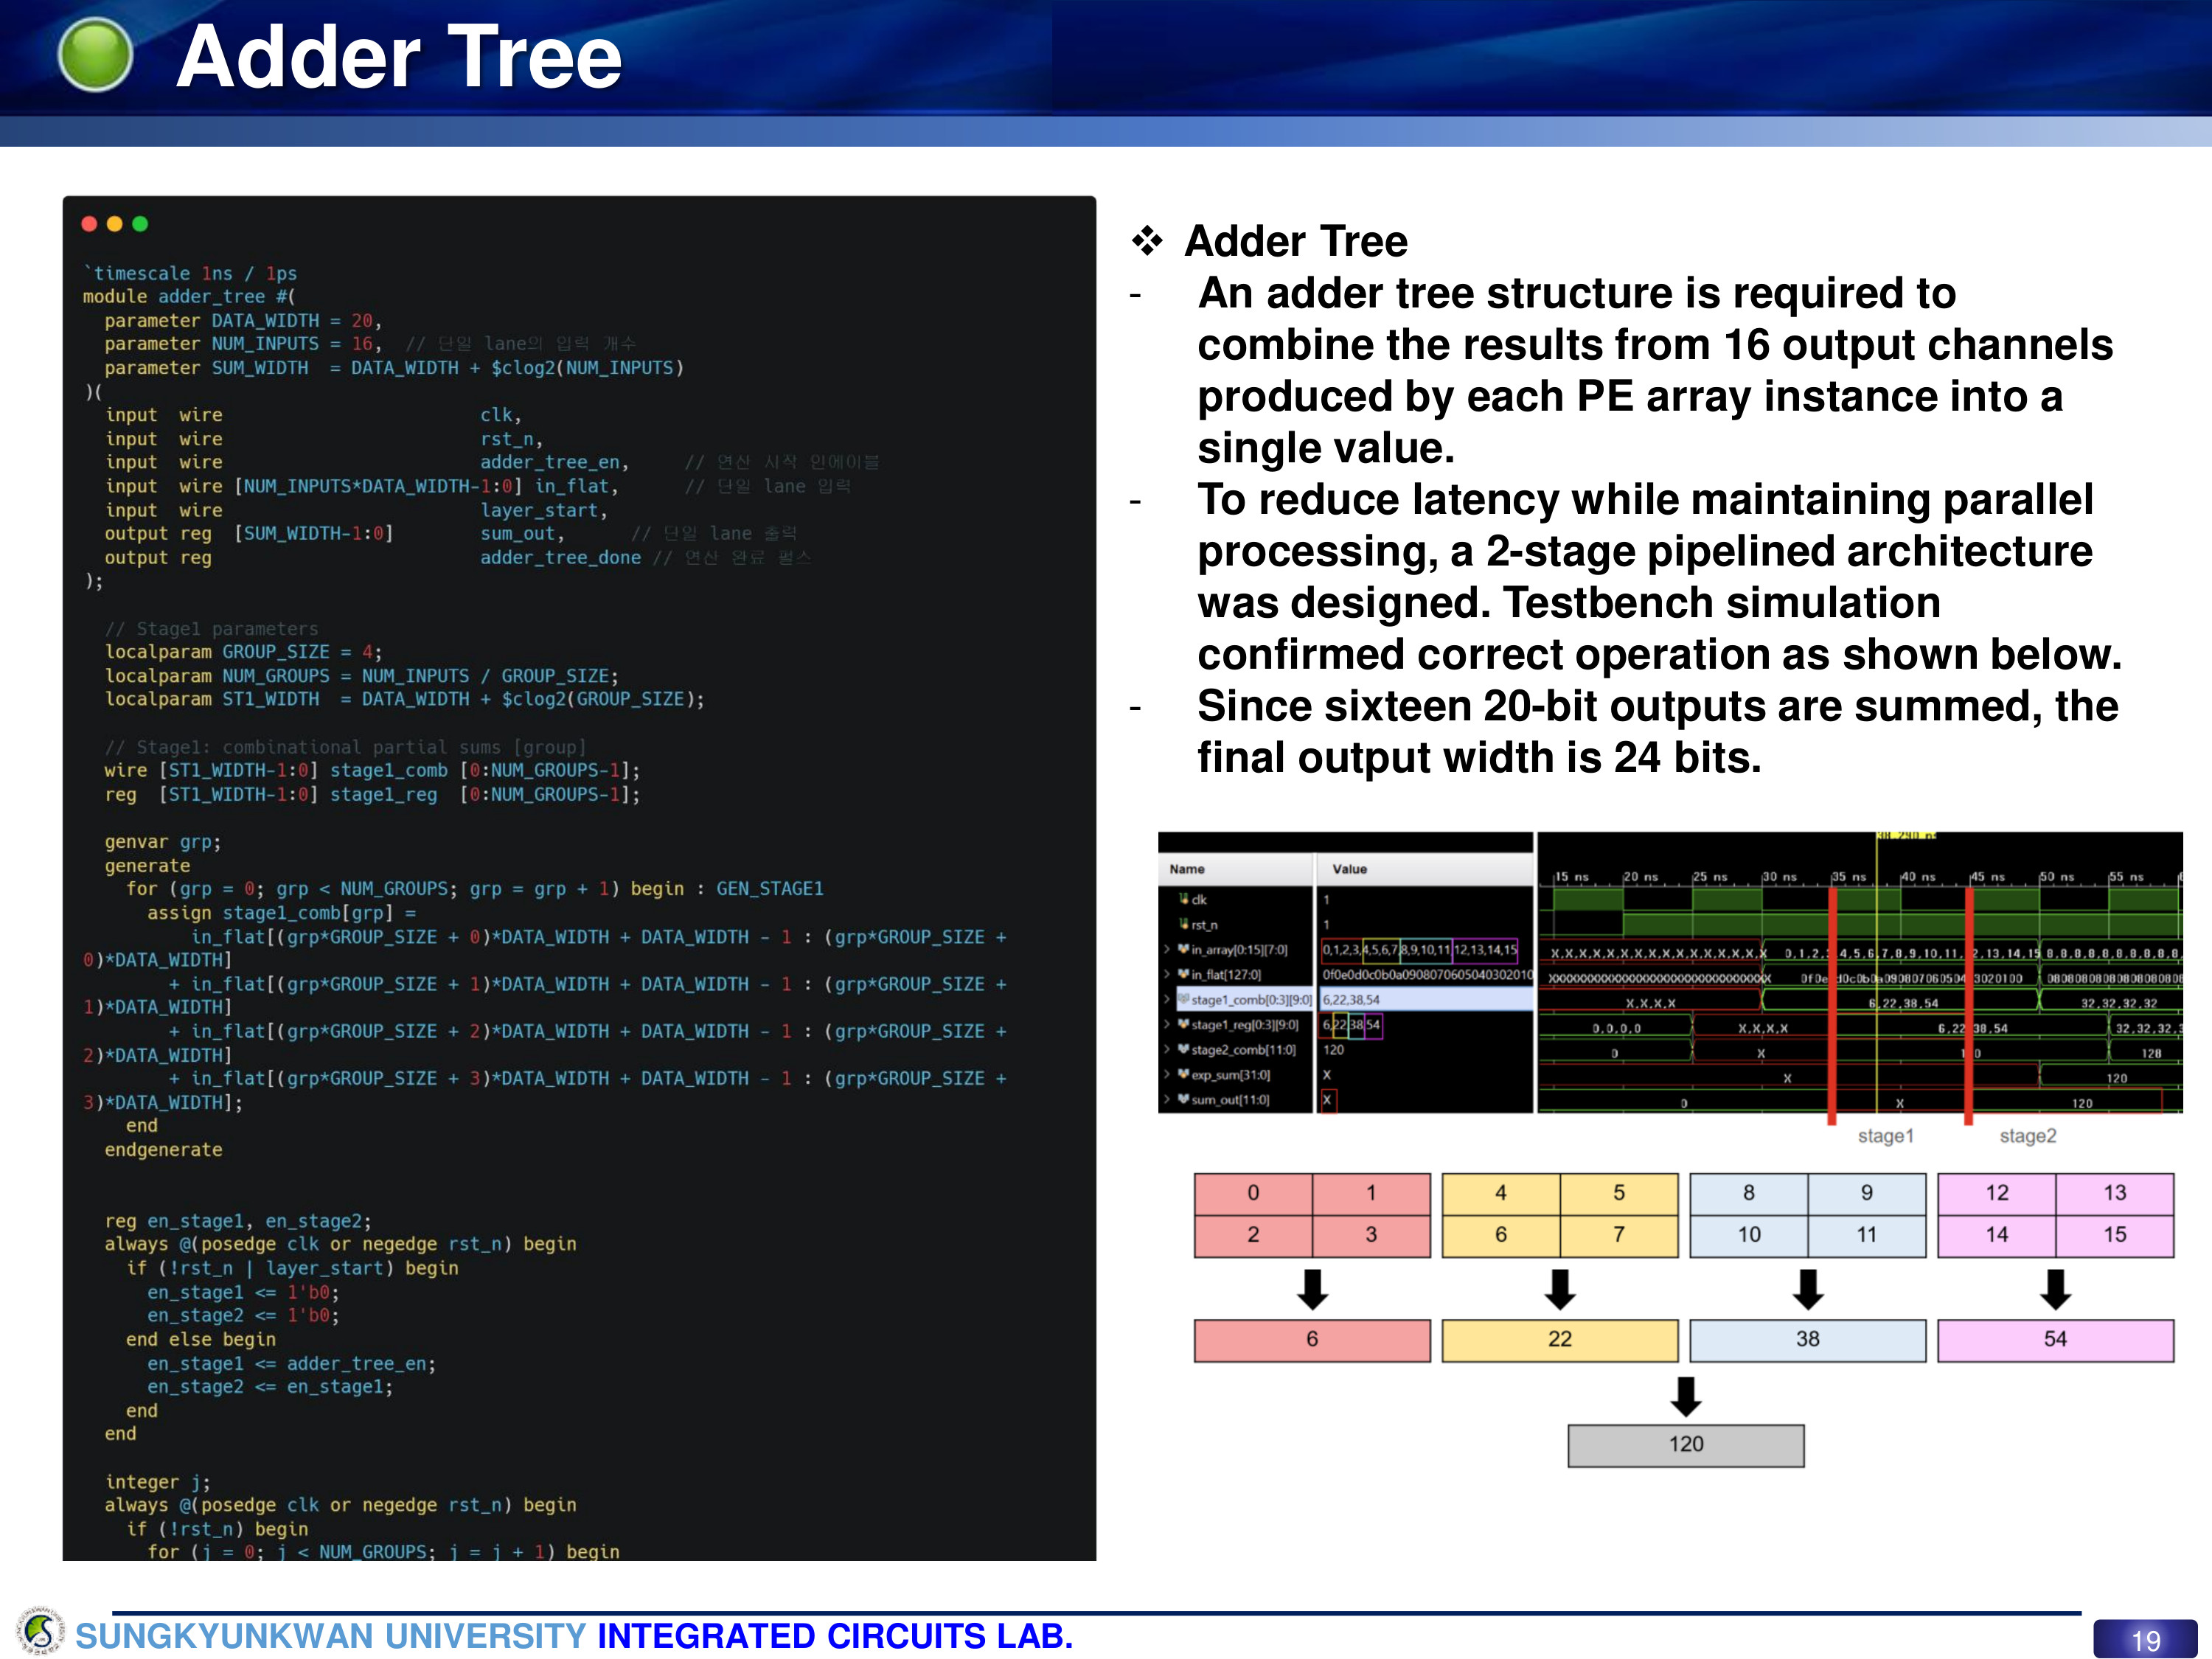The image size is (2212, 1659).
Task: Click the diamond bullet beside Adder Tree heading
Action: pos(1147,240)
